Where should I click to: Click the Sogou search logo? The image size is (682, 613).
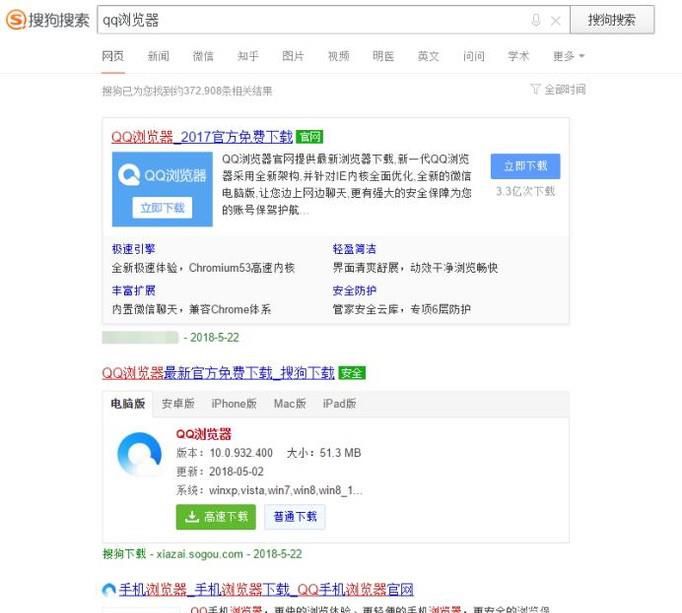pyautogui.click(x=47, y=20)
